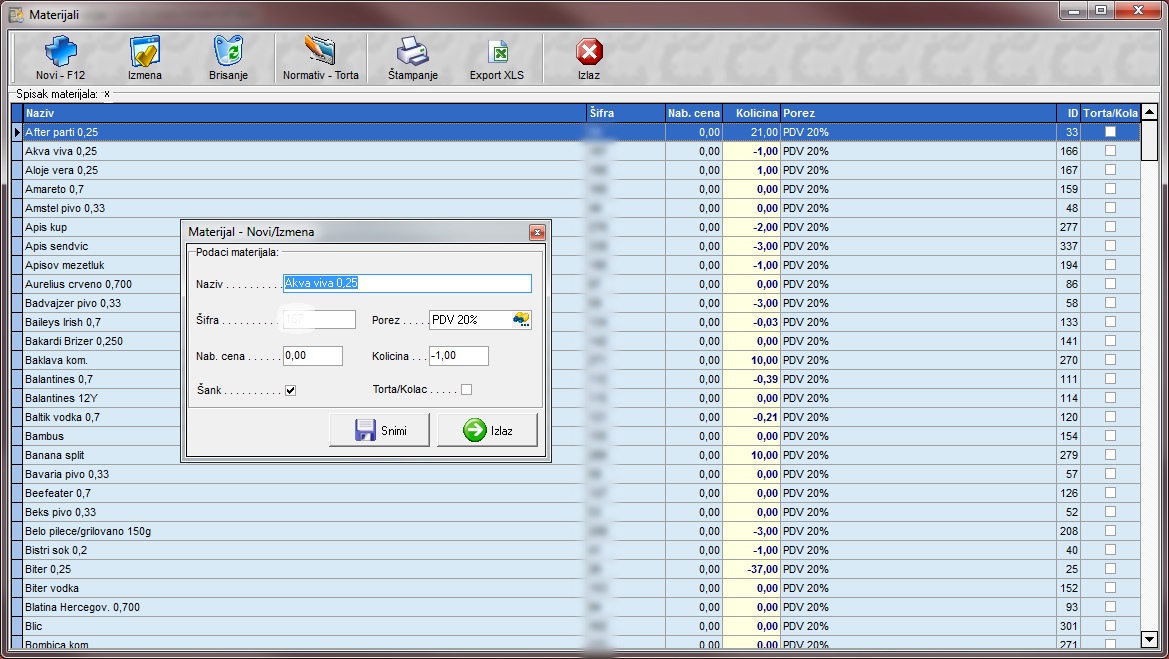Viewport: 1169px width, 659px height.
Task: Tick Torta/Kola checkbox for Amareto 0,7
Action: coord(1110,189)
